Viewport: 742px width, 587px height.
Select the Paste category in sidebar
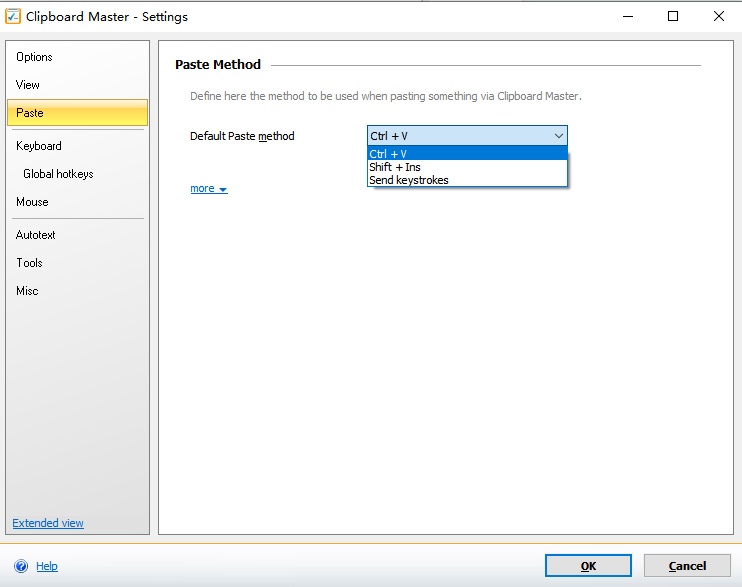pyautogui.click(x=30, y=113)
